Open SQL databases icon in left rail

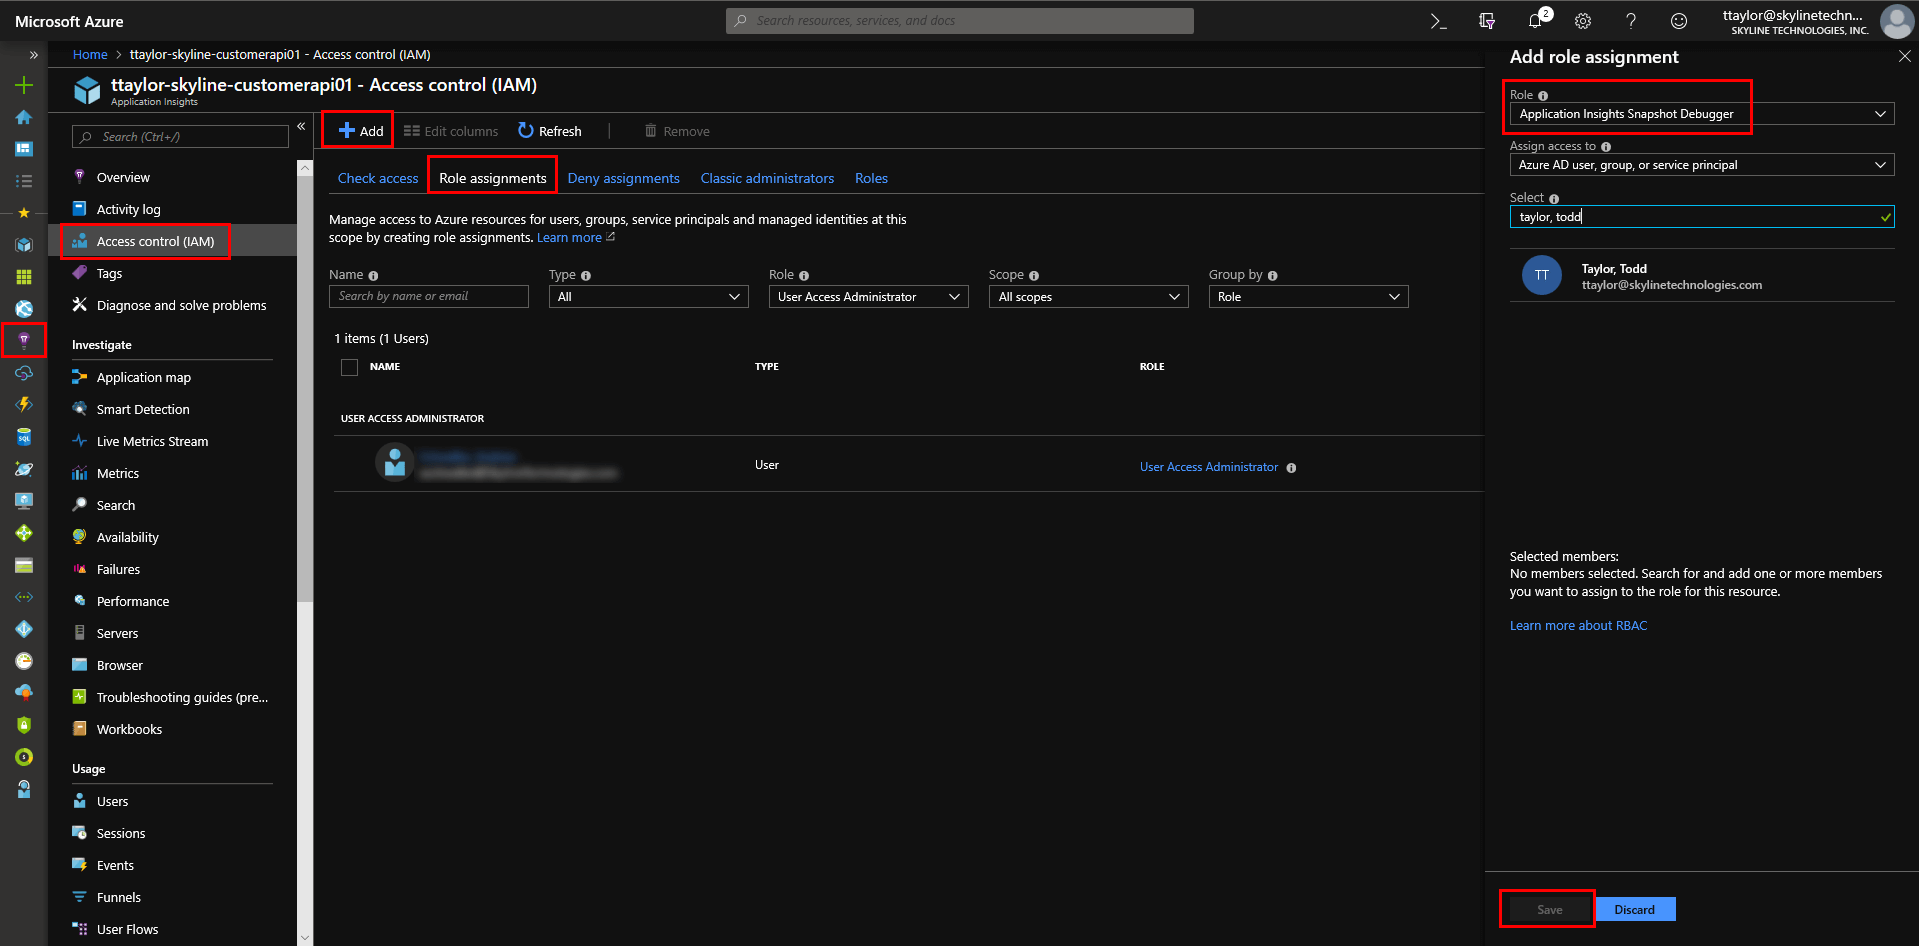click(24, 437)
